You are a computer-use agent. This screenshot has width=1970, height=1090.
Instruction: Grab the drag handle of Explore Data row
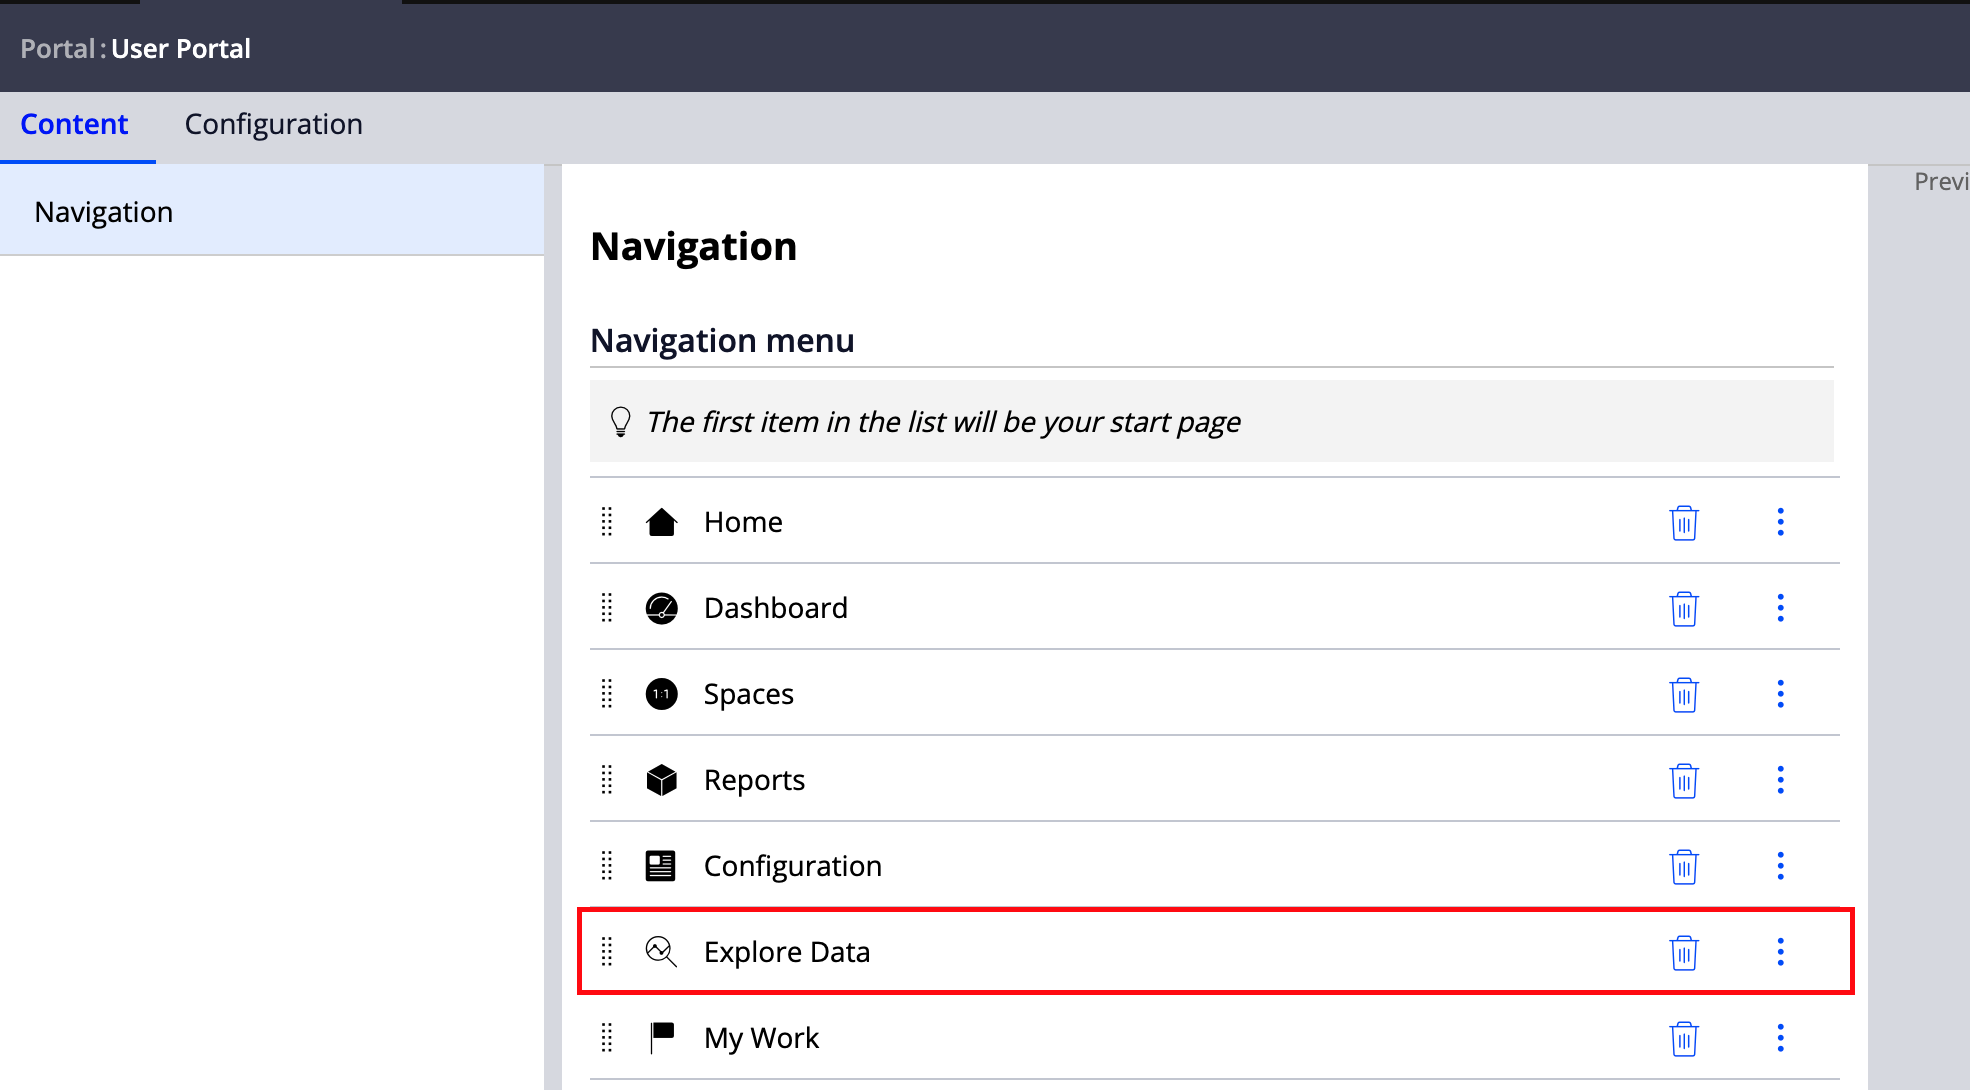coord(606,952)
